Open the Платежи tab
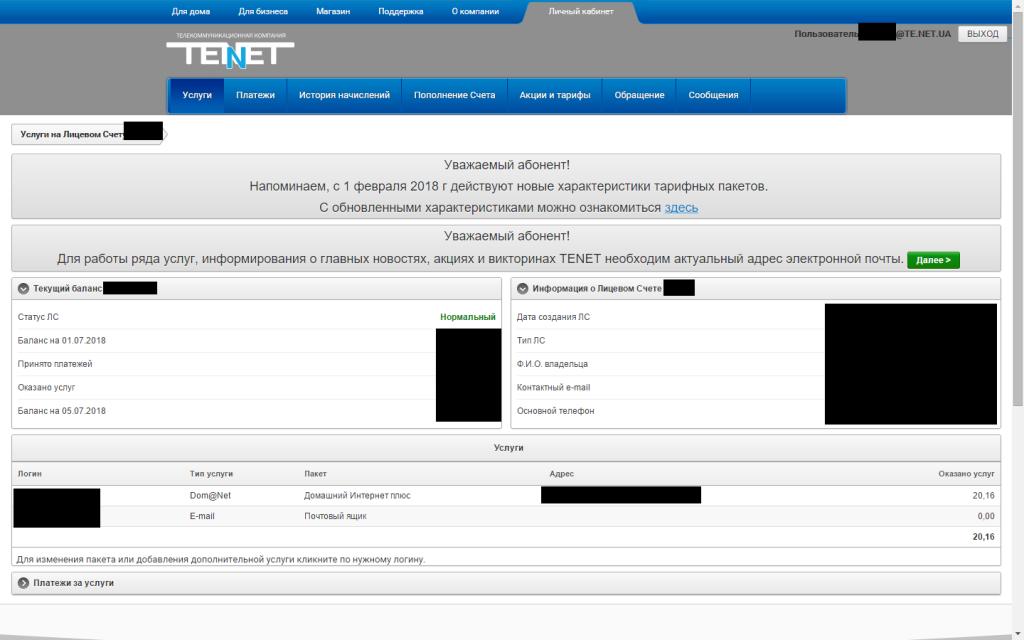The width and height of the screenshot is (1024, 640). [255, 95]
